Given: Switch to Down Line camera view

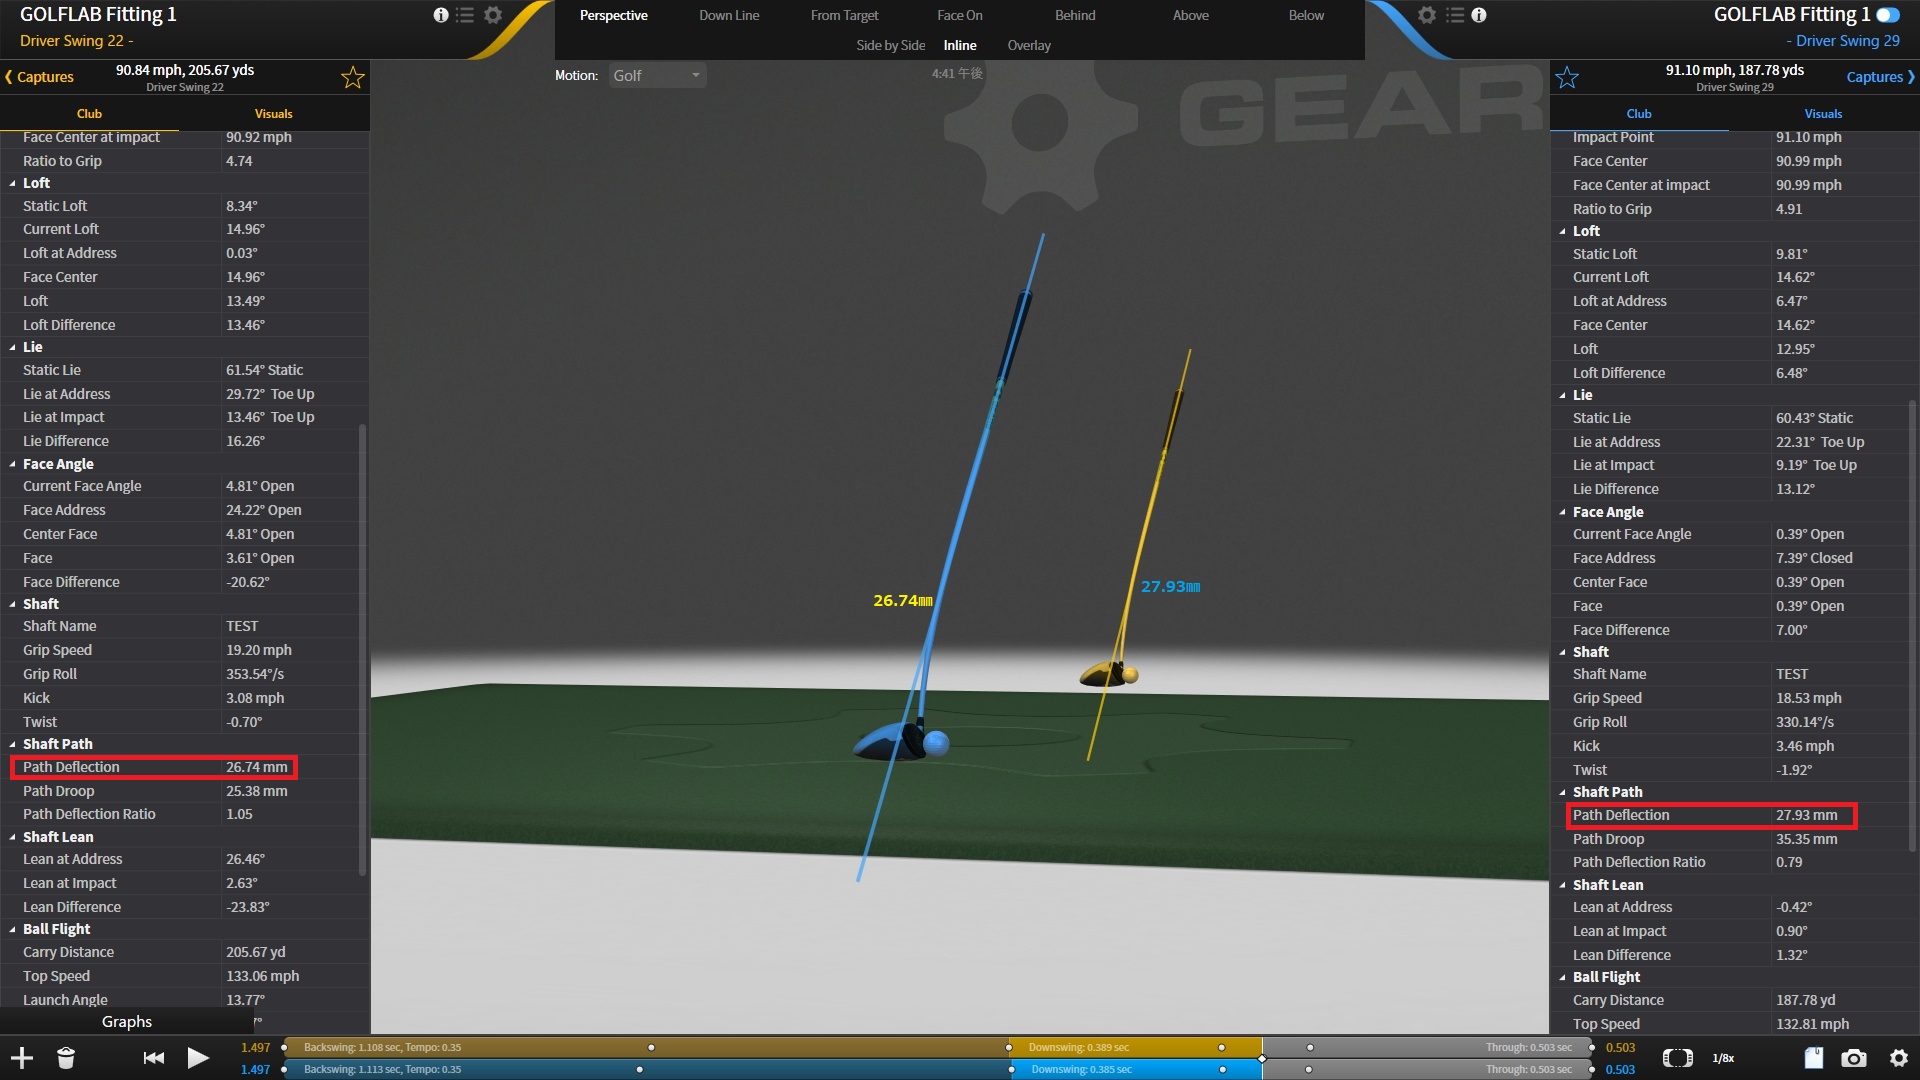Looking at the screenshot, I should pos(729,15).
